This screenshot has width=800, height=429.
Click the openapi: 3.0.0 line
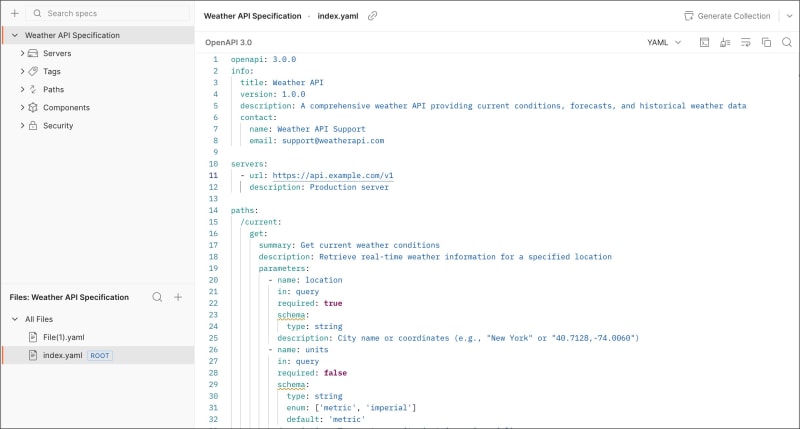coord(263,59)
